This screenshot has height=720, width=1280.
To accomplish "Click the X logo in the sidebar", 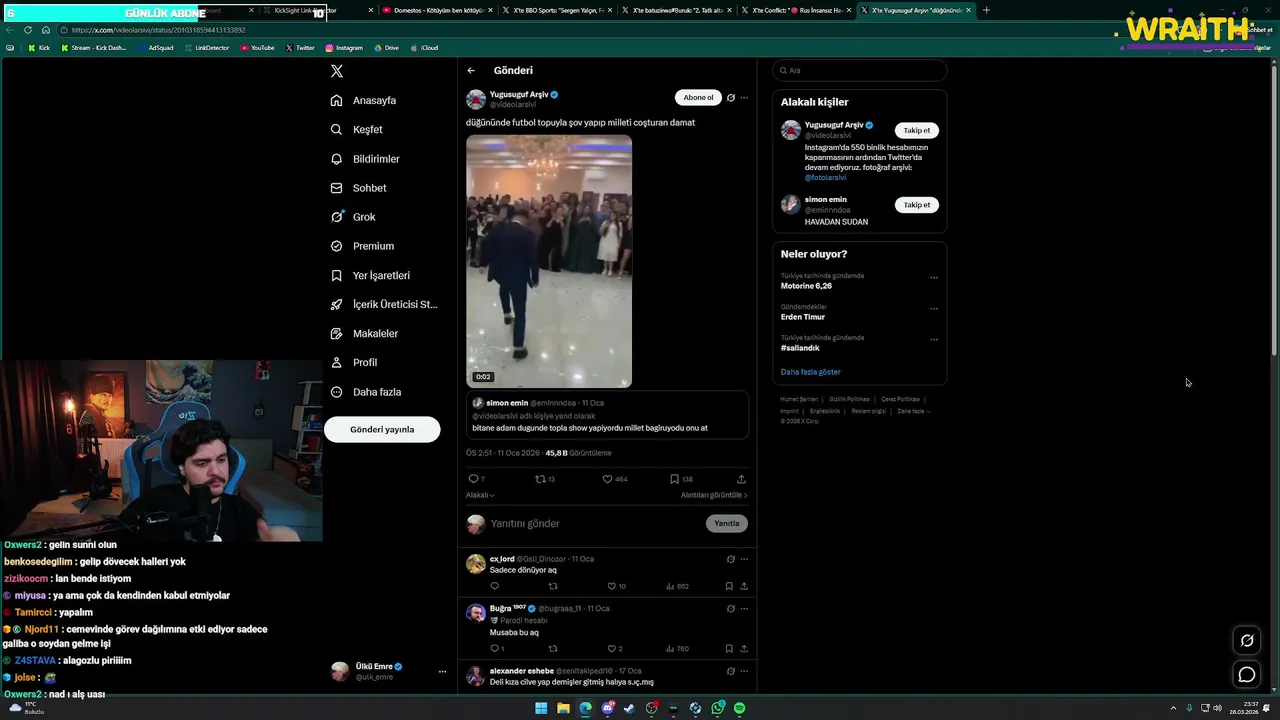I will click(337, 71).
